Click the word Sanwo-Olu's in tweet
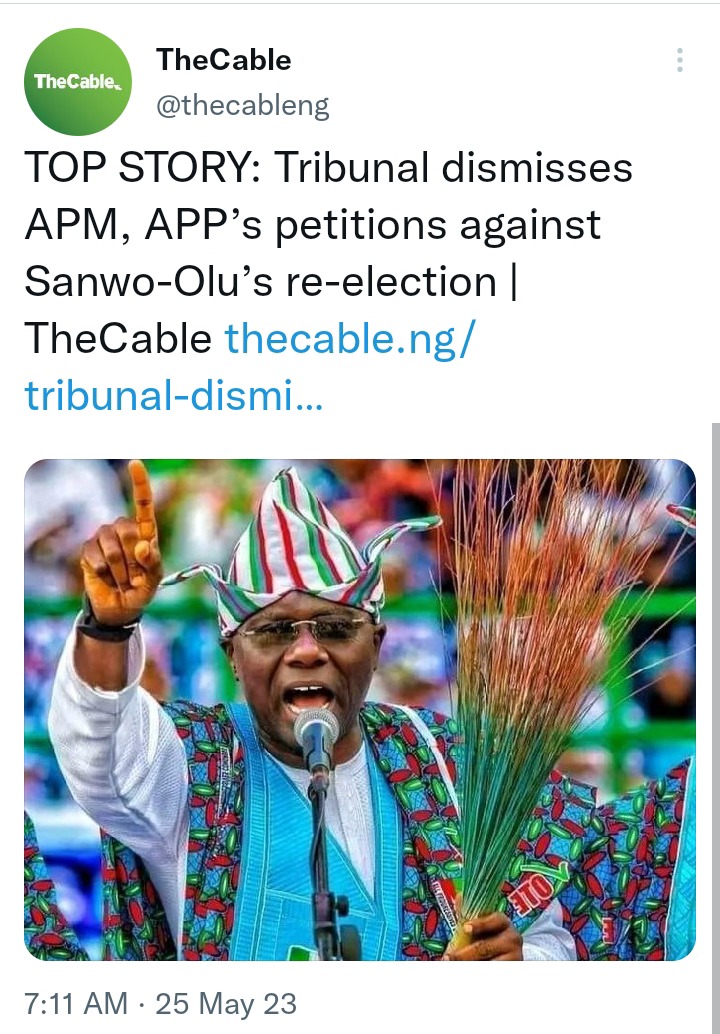Image resolution: width=720 pixels, height=1034 pixels. pos(148,282)
